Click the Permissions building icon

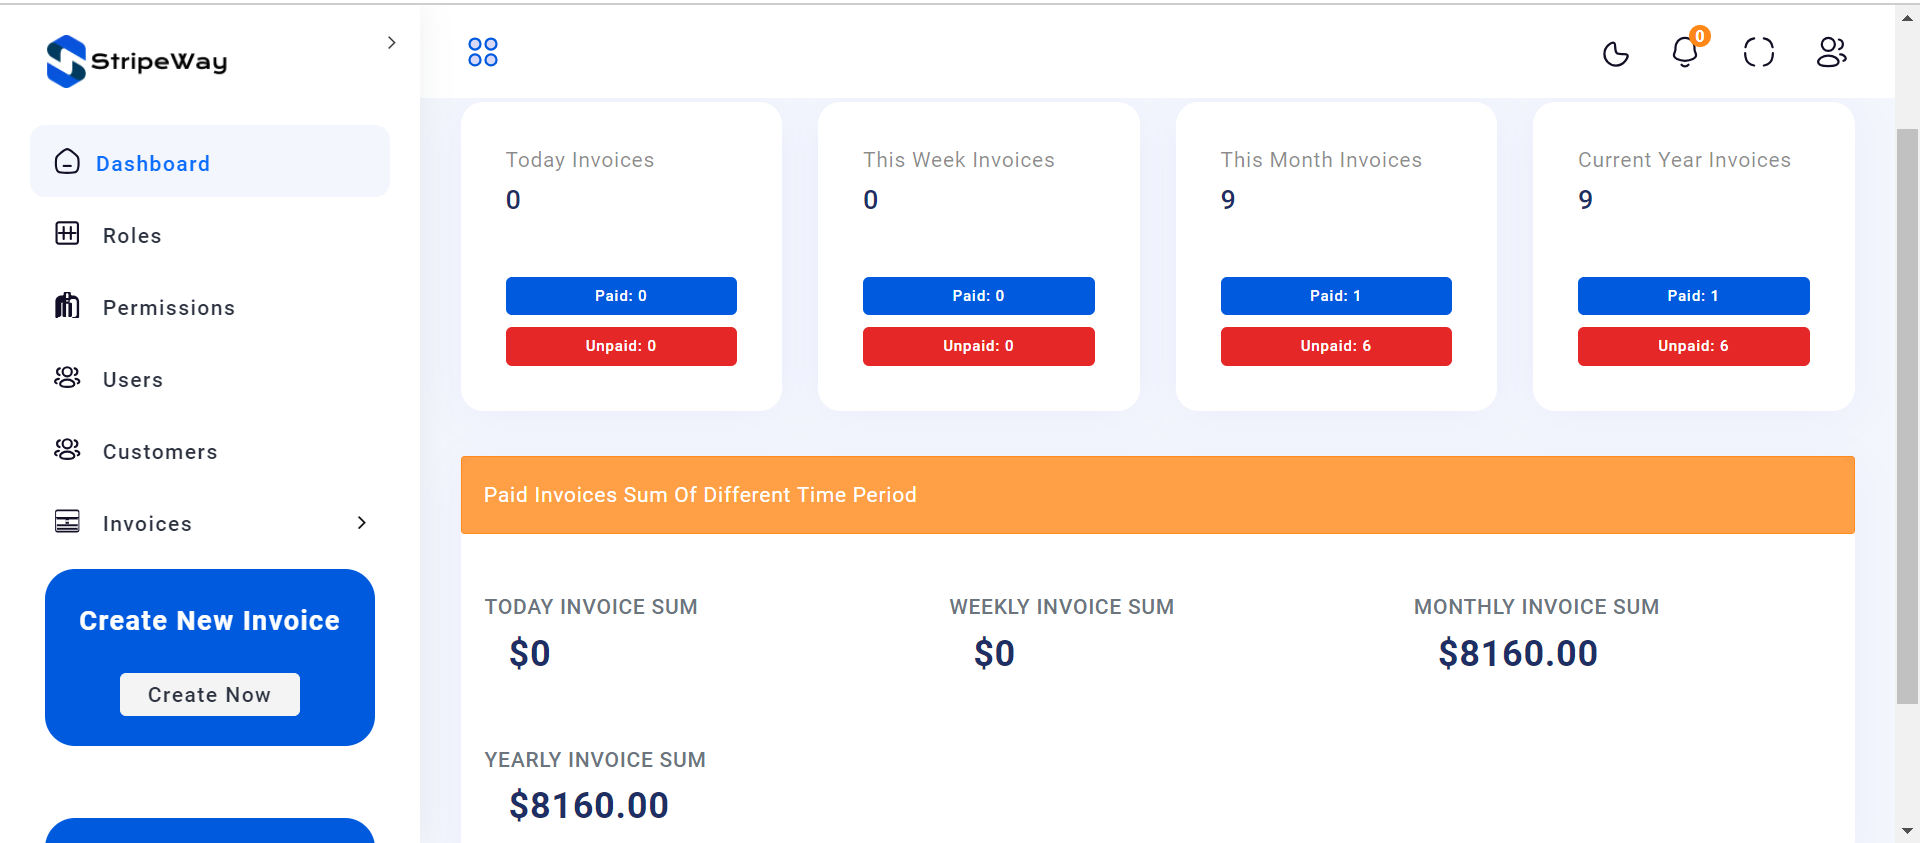point(67,305)
